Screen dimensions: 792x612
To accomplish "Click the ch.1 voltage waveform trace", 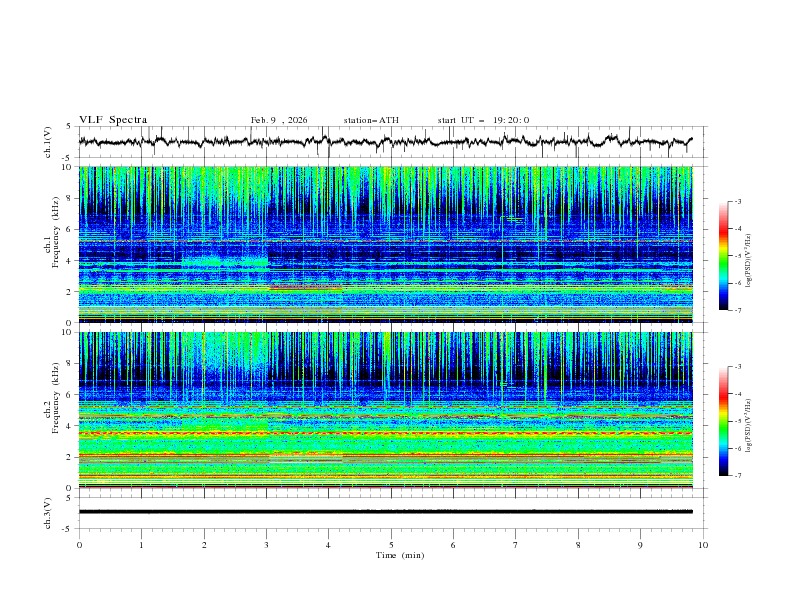I will 385,142.
